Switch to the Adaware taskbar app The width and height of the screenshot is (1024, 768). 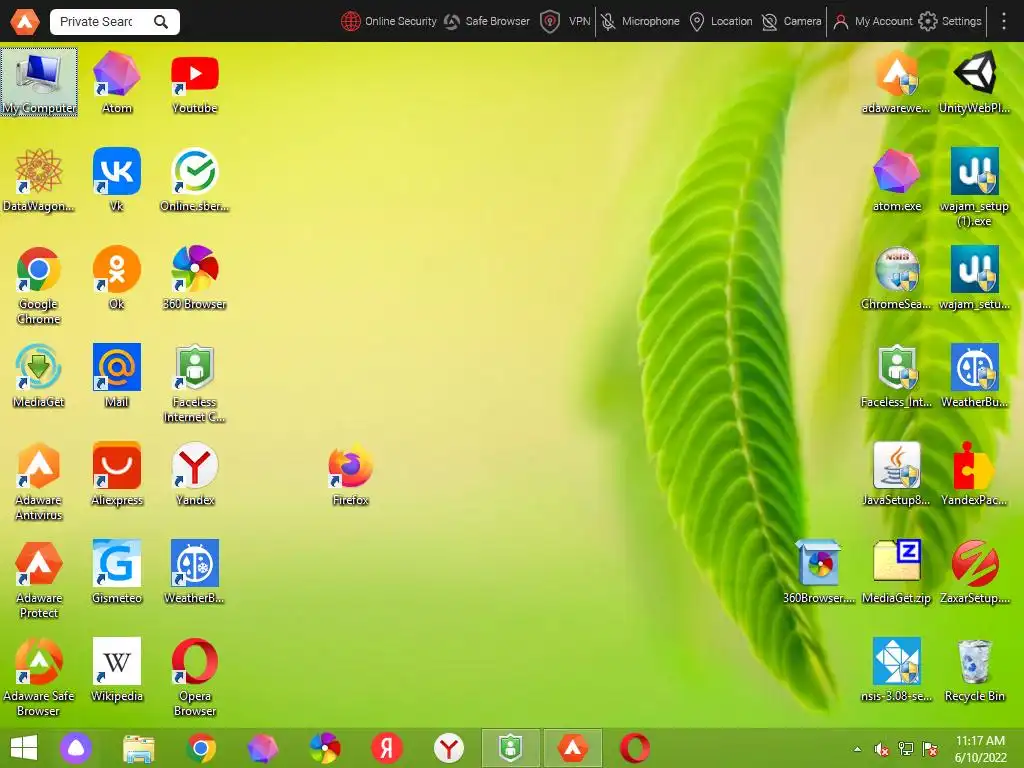pos(573,748)
